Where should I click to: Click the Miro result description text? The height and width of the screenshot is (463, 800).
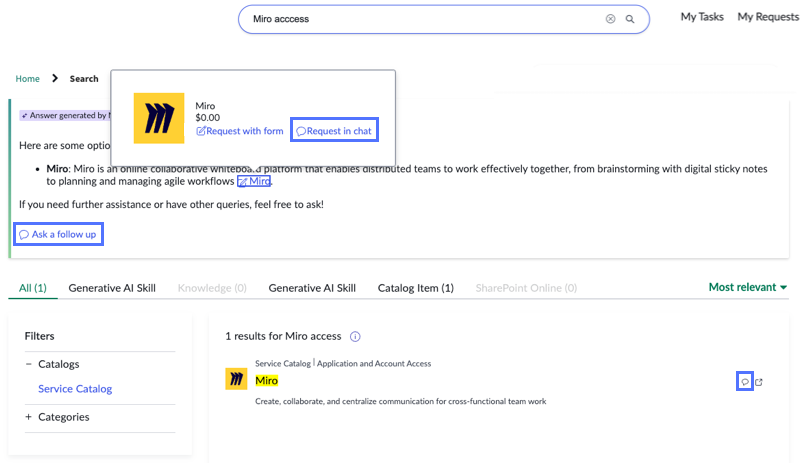(x=401, y=401)
